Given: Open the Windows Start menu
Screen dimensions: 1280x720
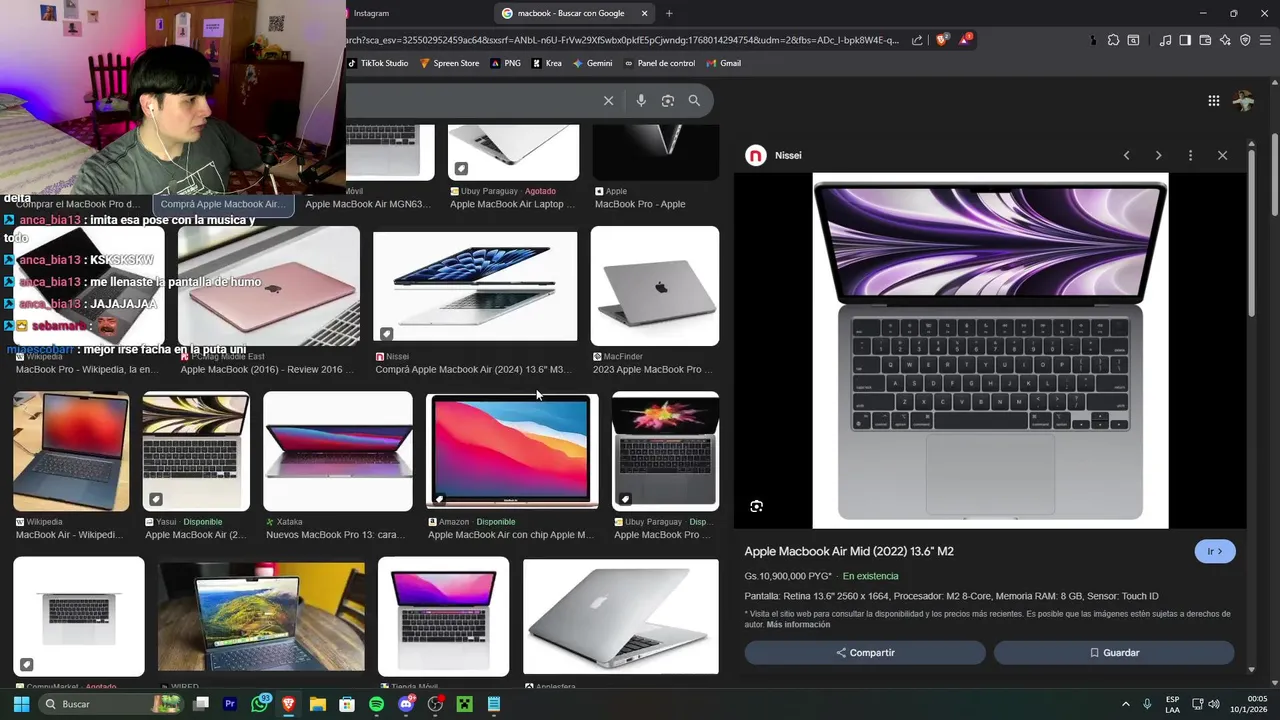Looking at the screenshot, I should coord(21,704).
